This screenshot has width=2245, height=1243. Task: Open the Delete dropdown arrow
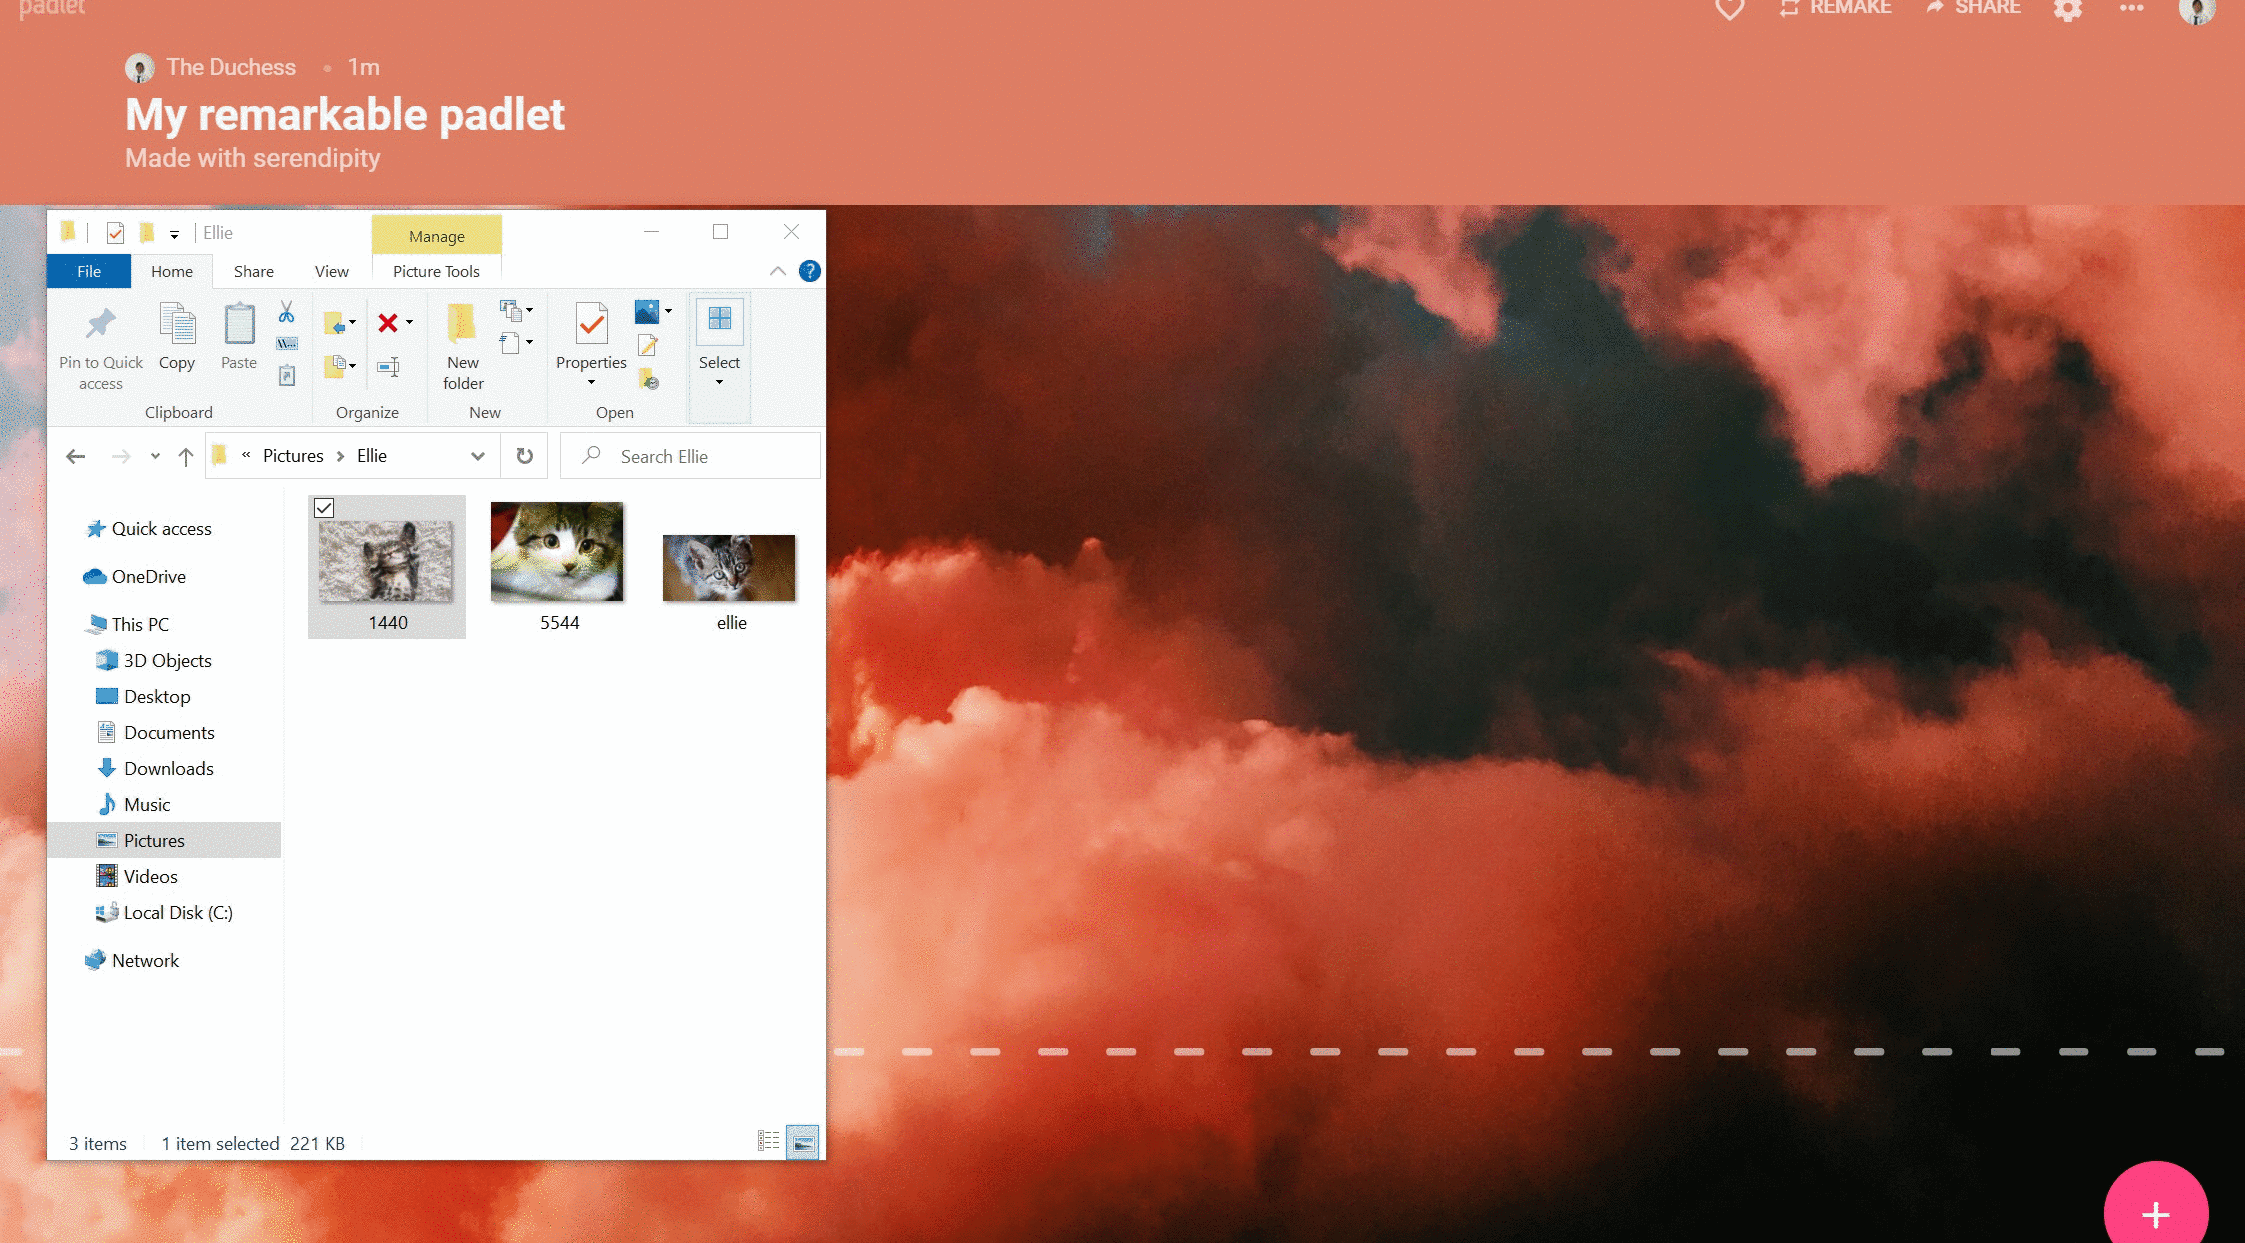(409, 322)
